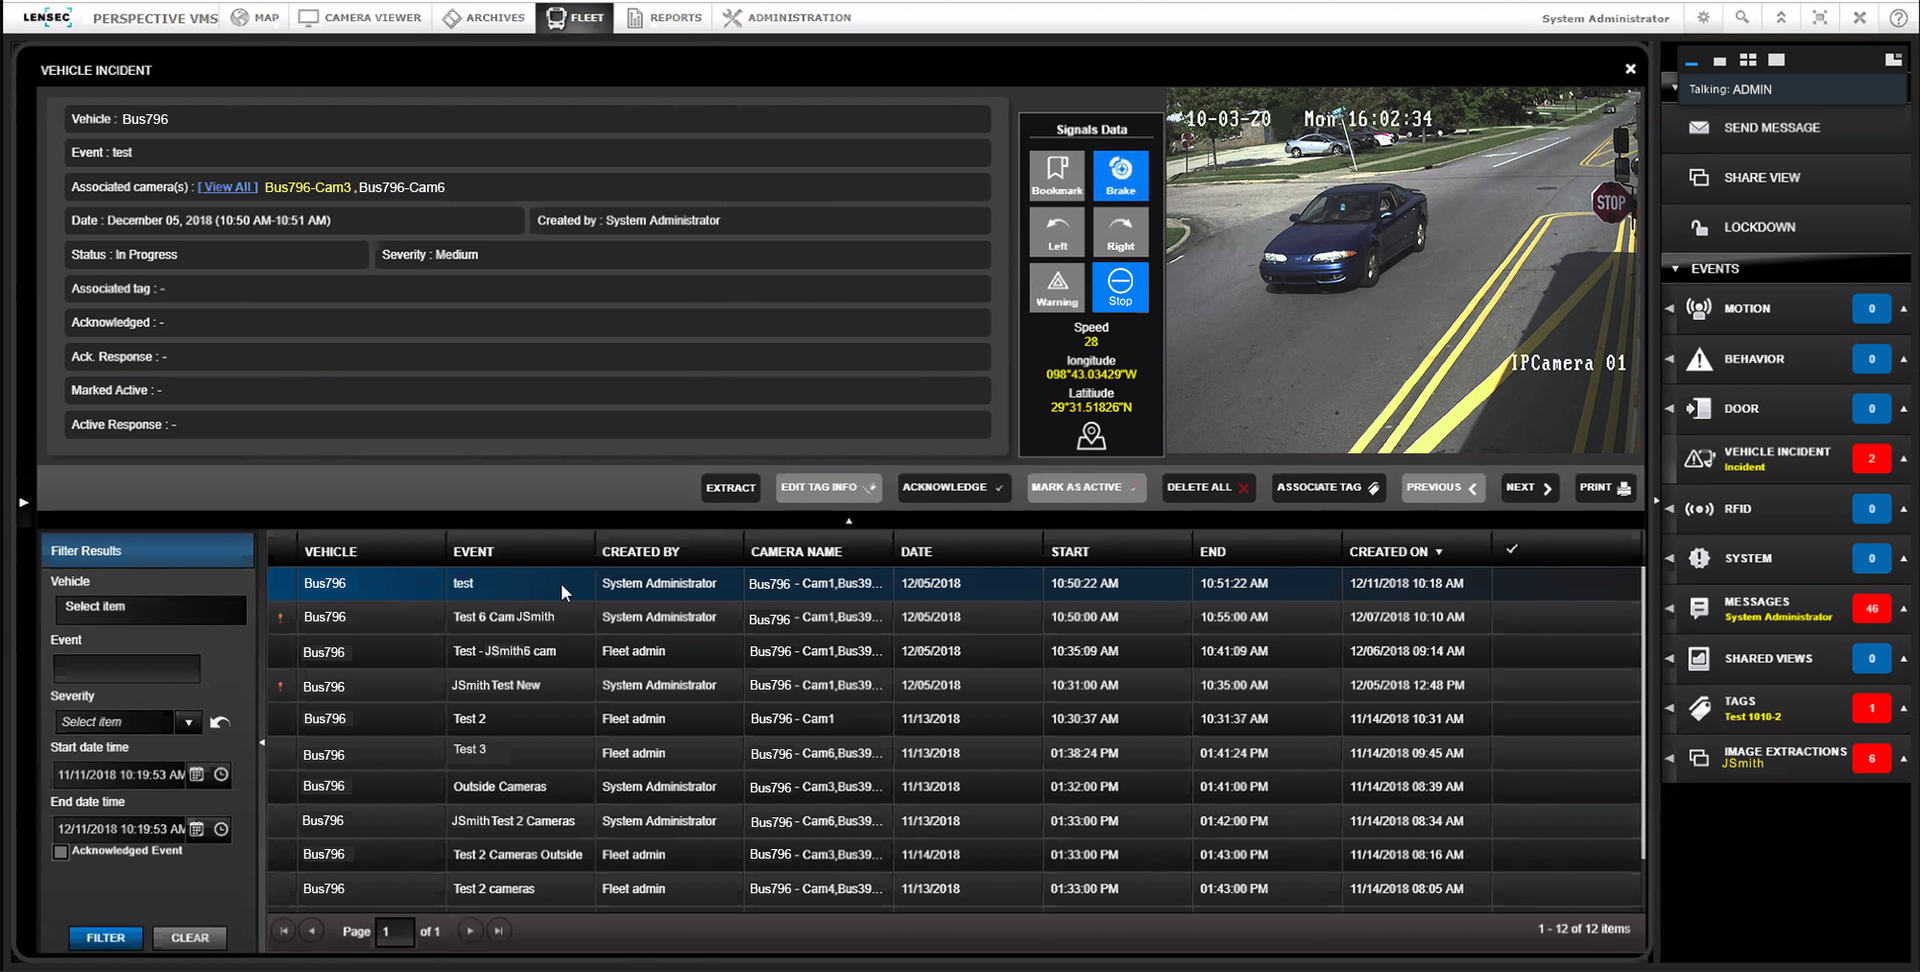Toggle the quad layout view icon top right
The height and width of the screenshot is (972, 1920).
tap(1748, 60)
